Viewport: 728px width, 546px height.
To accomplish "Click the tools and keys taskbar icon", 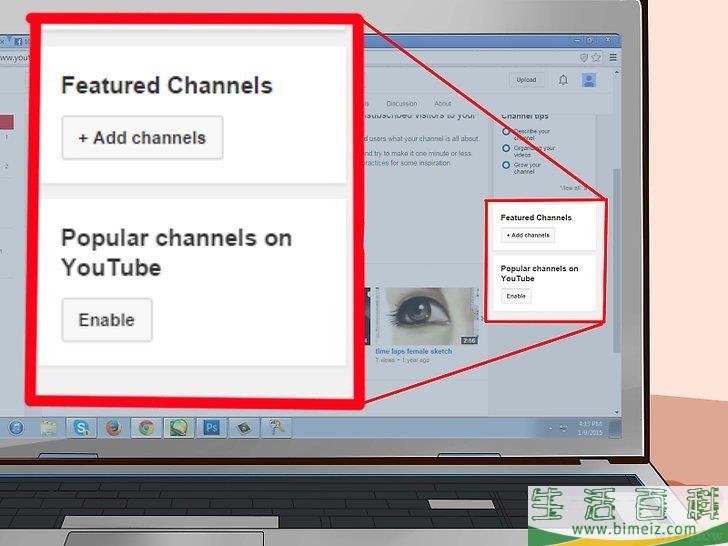I will coord(276,428).
